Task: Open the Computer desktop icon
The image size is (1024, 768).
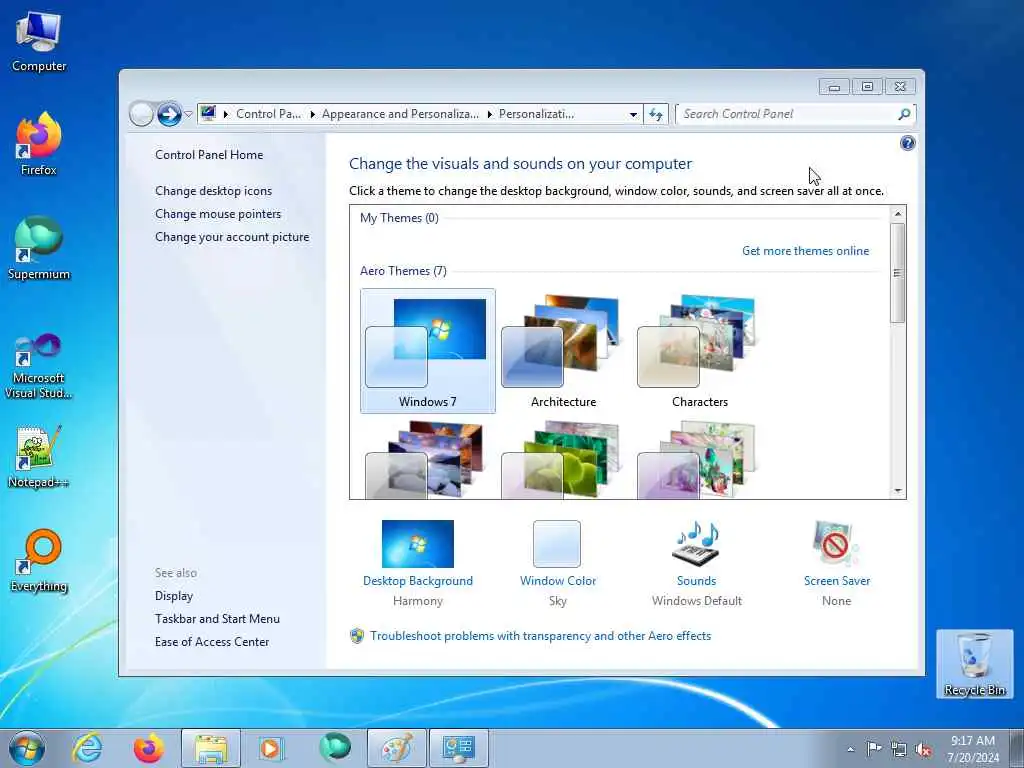Action: 39,42
